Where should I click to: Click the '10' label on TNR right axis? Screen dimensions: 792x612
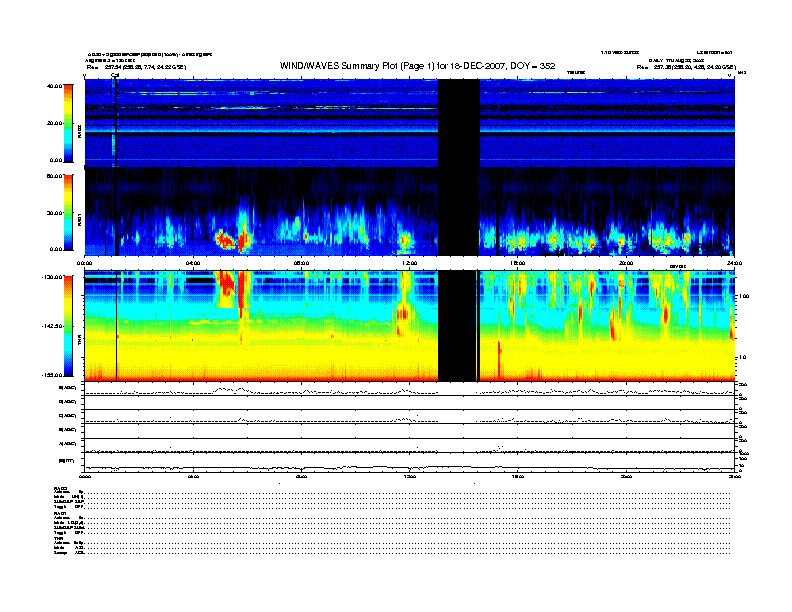pos(742,358)
